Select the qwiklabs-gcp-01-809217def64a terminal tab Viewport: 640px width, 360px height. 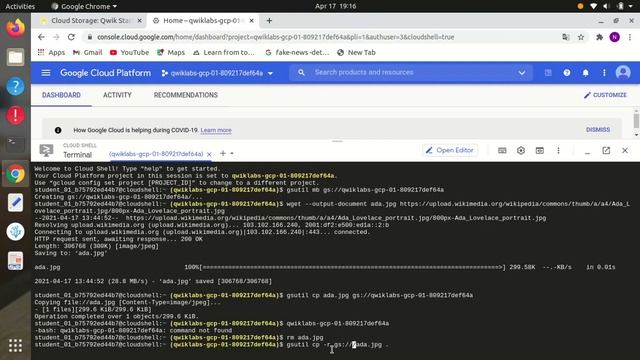156,154
